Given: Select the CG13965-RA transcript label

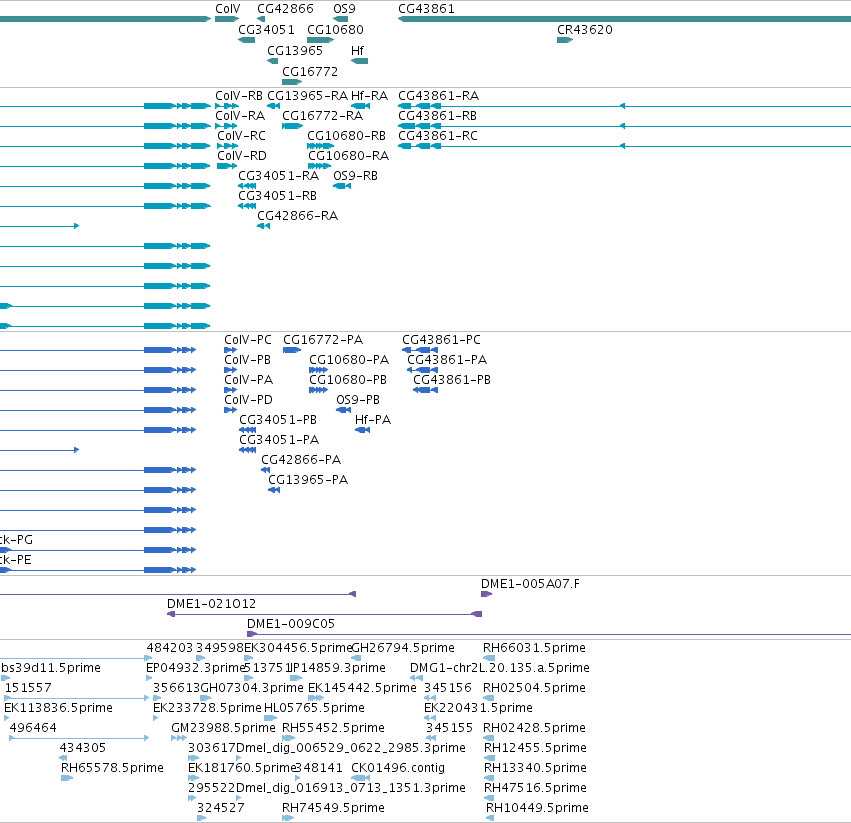Looking at the screenshot, I should 307,96.
